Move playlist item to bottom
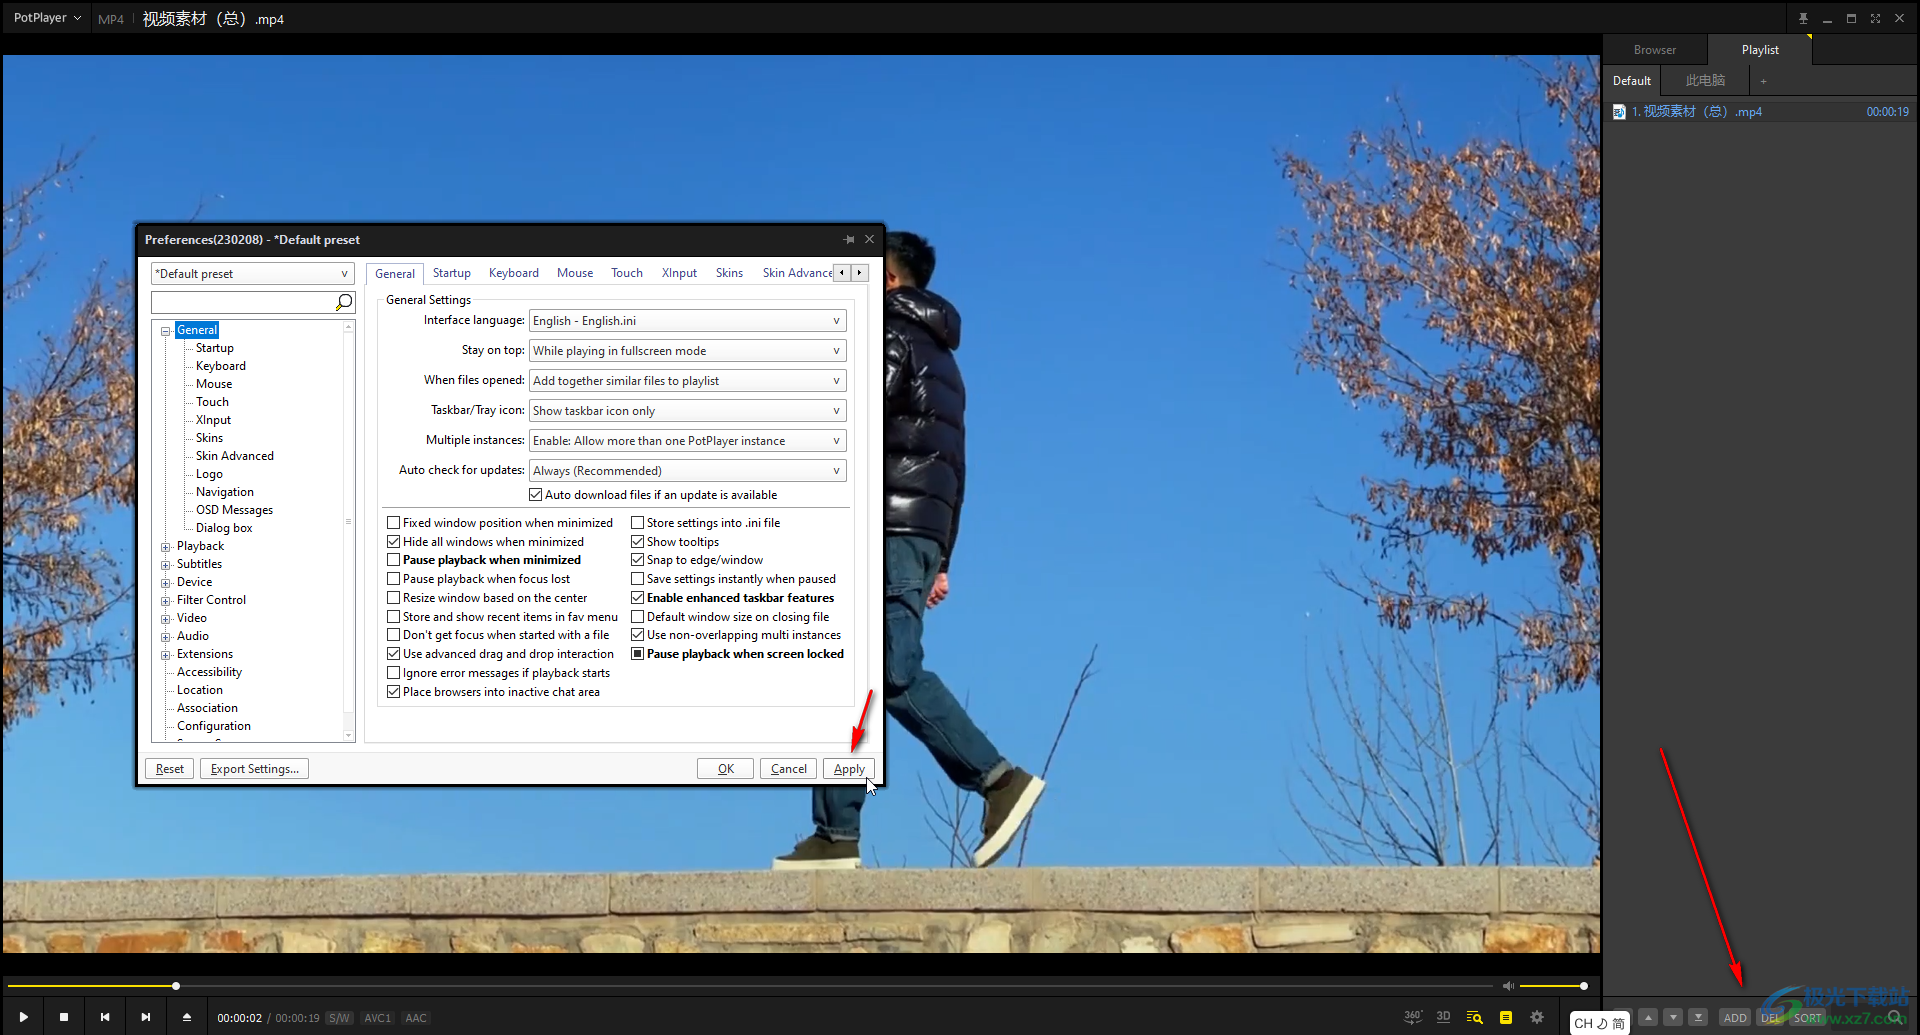 [x=1698, y=1017]
